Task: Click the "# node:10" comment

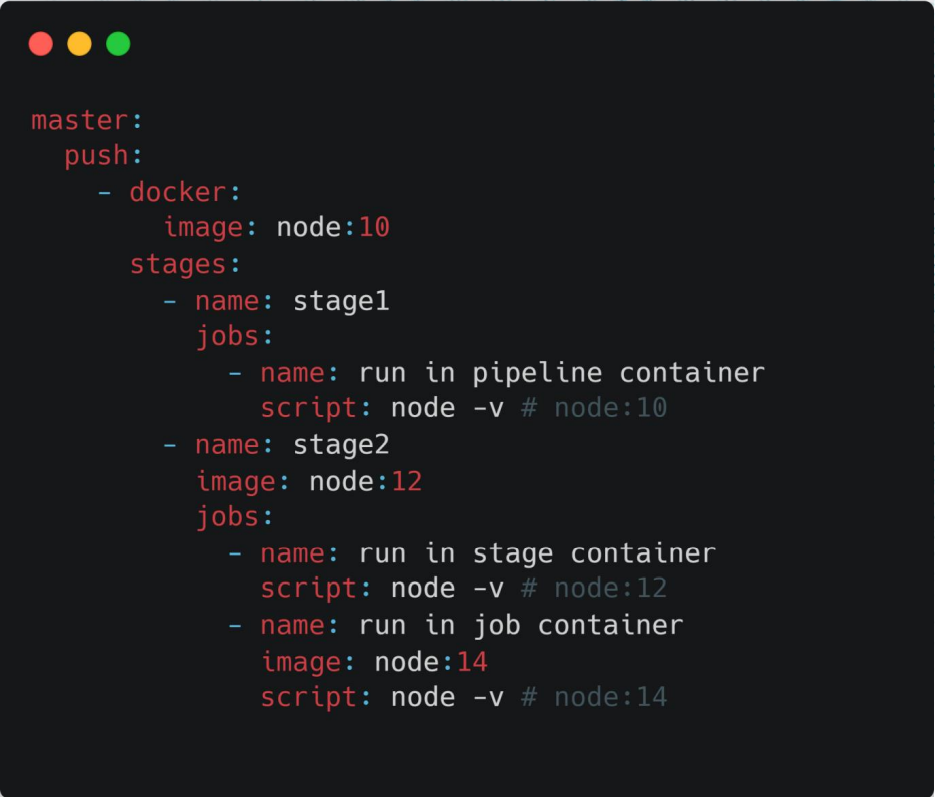Action: click(594, 409)
